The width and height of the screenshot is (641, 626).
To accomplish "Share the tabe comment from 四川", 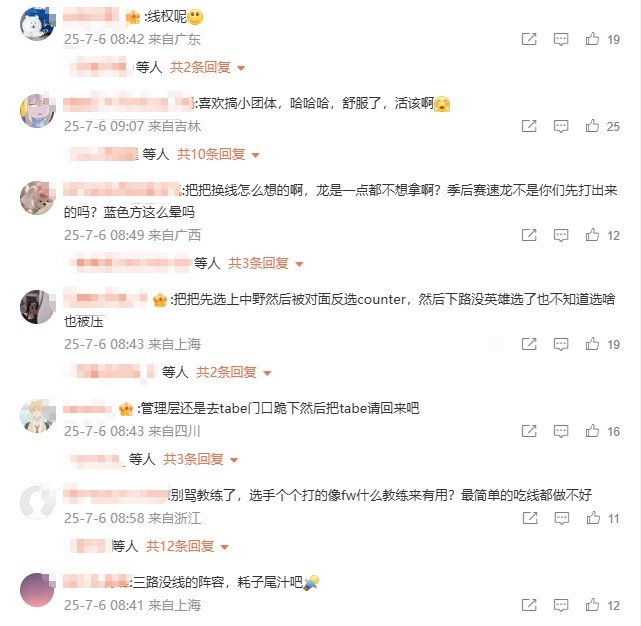I will [x=529, y=431].
